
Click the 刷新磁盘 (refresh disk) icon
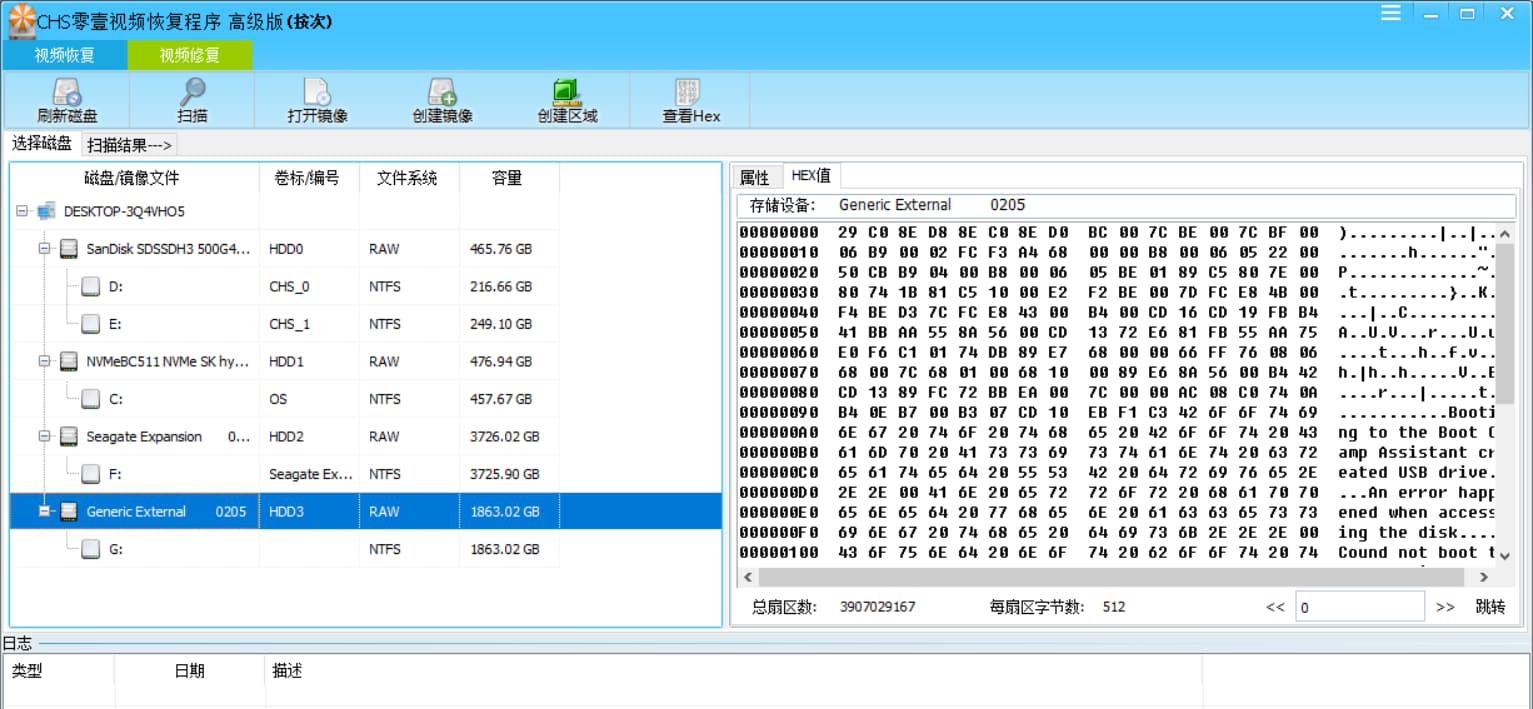pos(66,100)
